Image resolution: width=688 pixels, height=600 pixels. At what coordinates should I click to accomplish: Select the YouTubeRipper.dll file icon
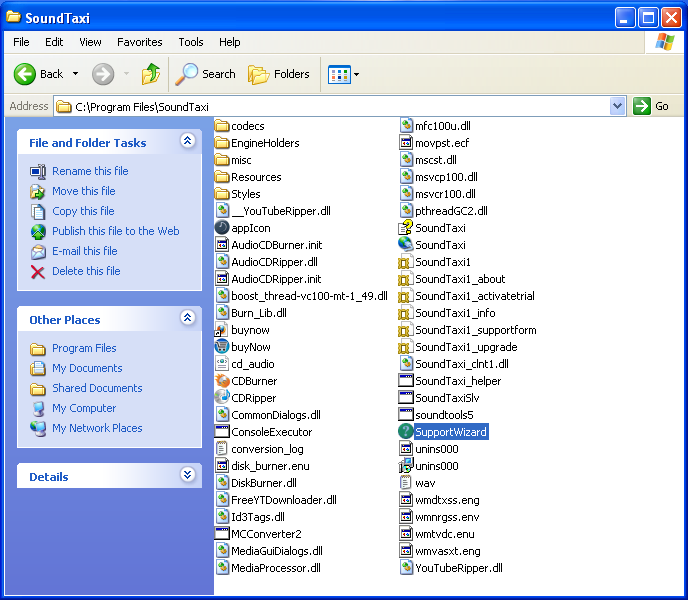406,568
